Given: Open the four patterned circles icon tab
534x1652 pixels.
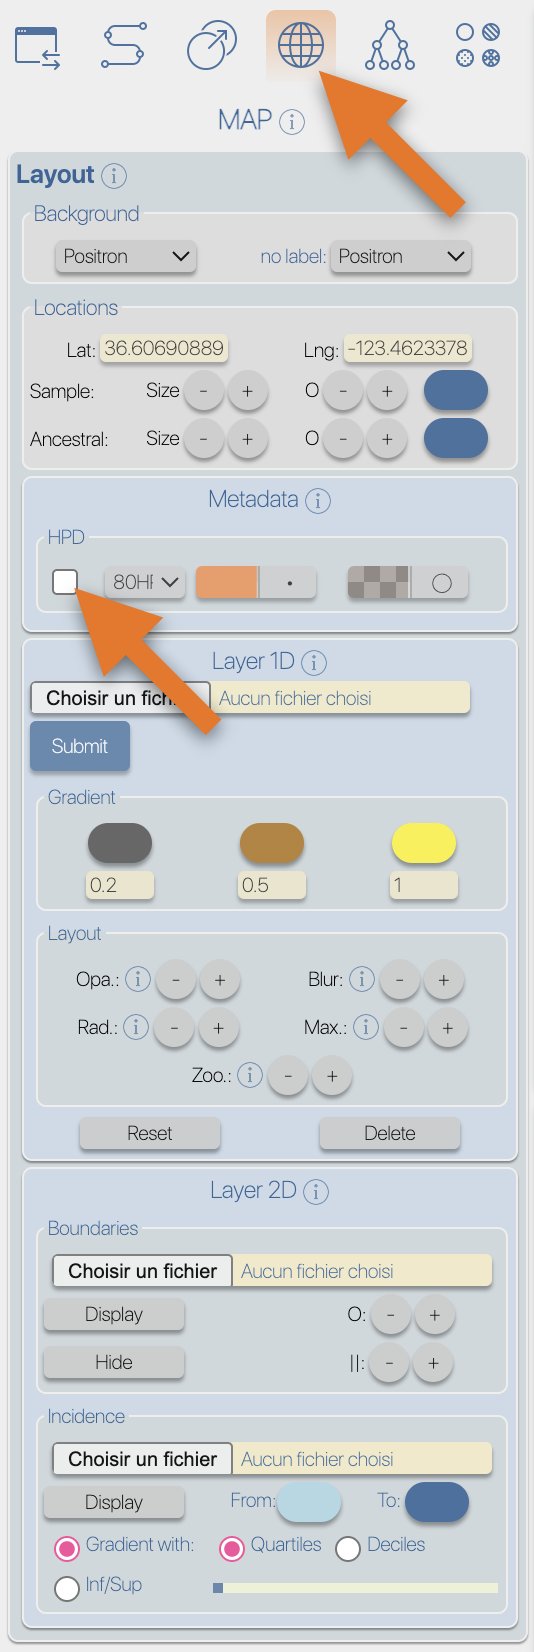Looking at the screenshot, I should coord(477,46).
